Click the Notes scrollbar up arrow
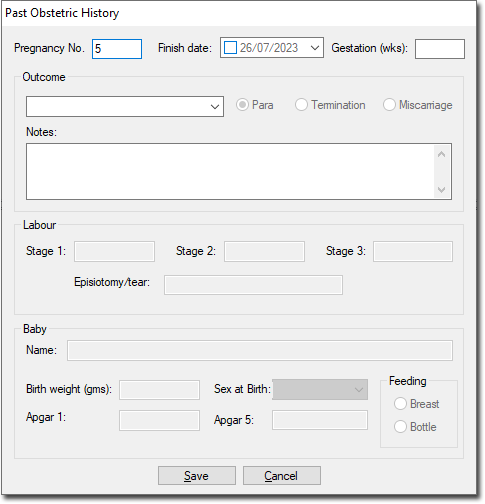Image resolution: width=485 pixels, height=504 pixels. pyautogui.click(x=442, y=154)
